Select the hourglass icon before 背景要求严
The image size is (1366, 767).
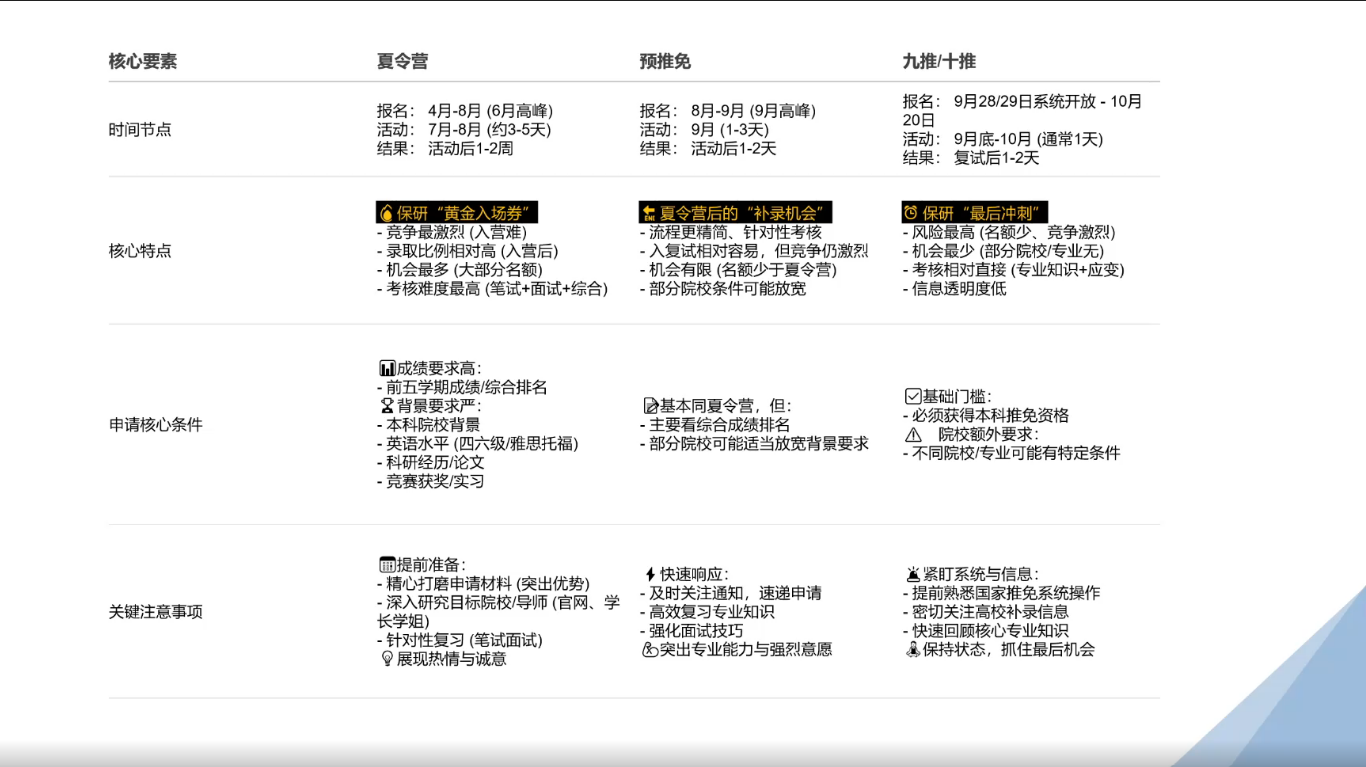coord(387,406)
